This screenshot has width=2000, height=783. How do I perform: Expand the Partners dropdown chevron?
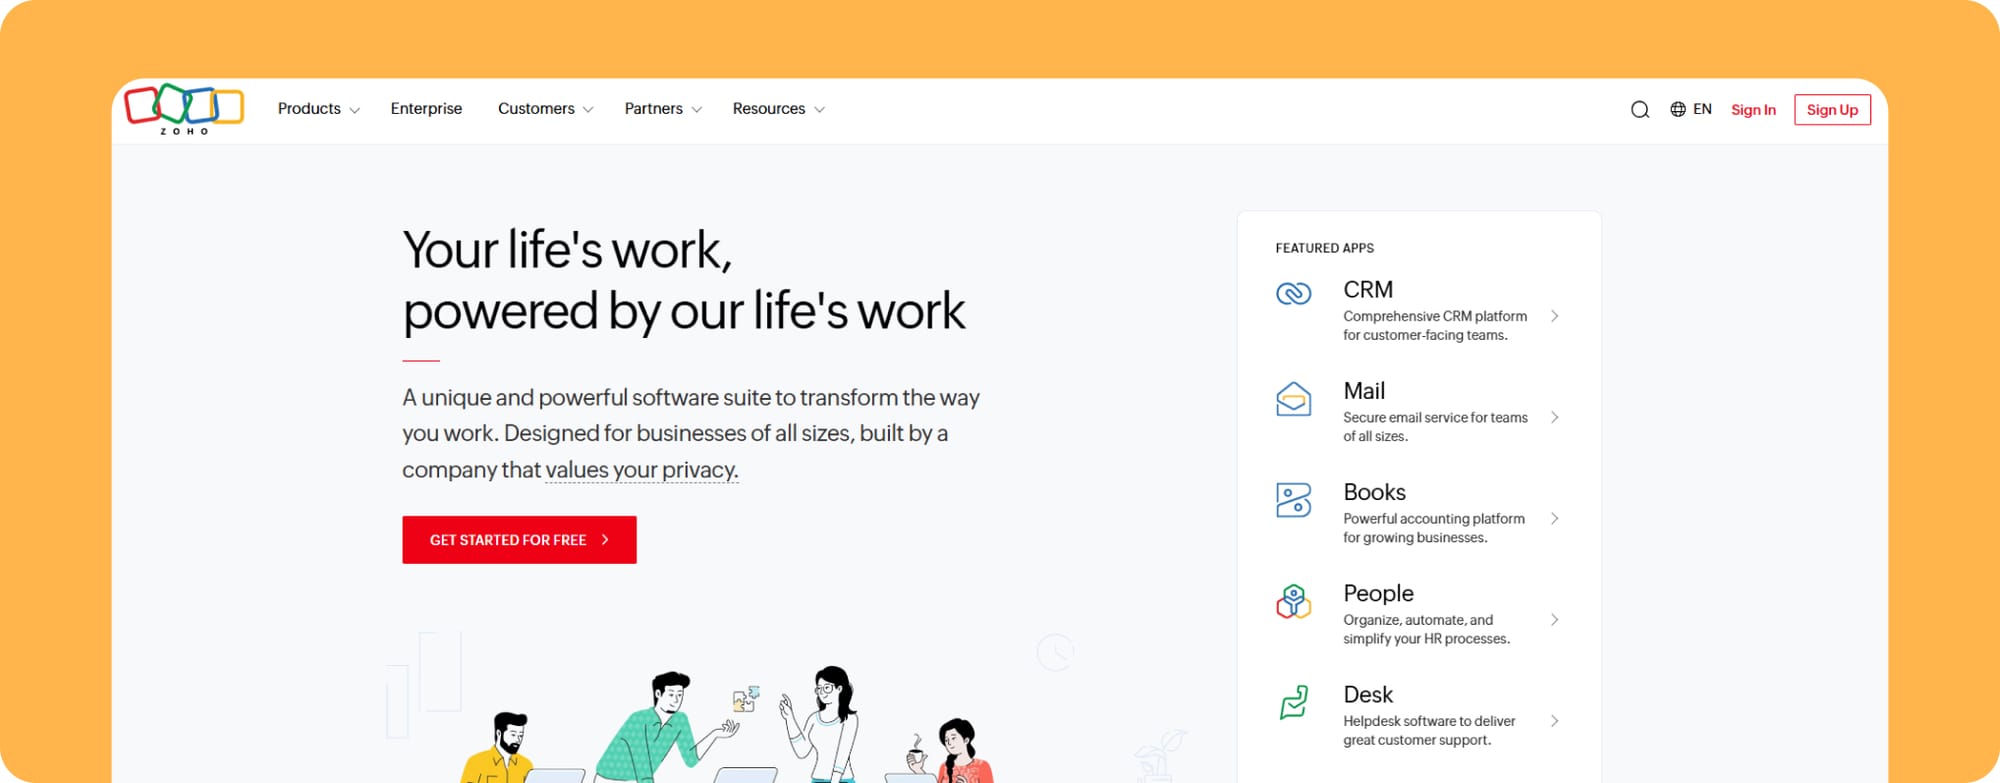pos(696,110)
